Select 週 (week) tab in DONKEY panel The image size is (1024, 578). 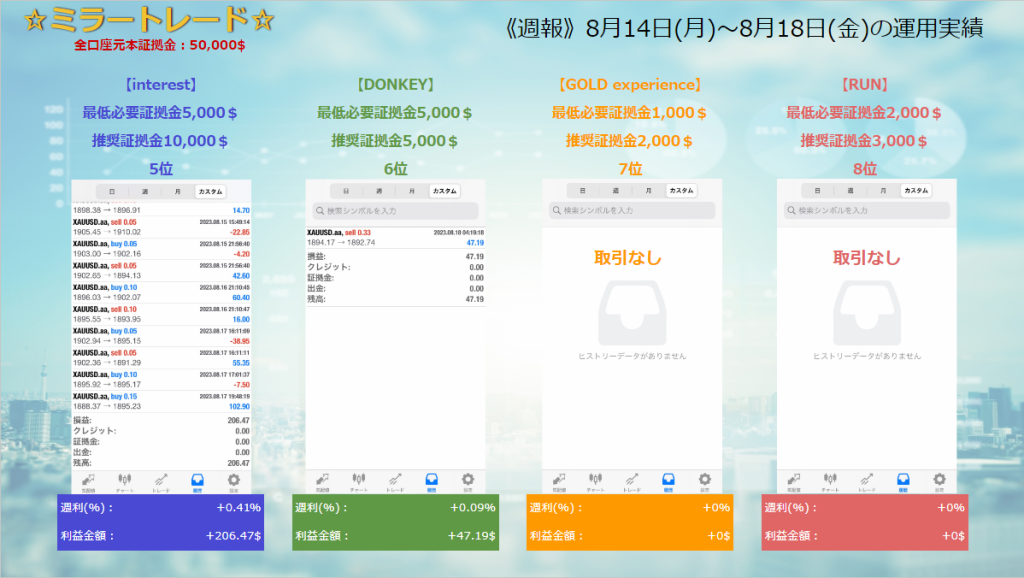[x=379, y=191]
